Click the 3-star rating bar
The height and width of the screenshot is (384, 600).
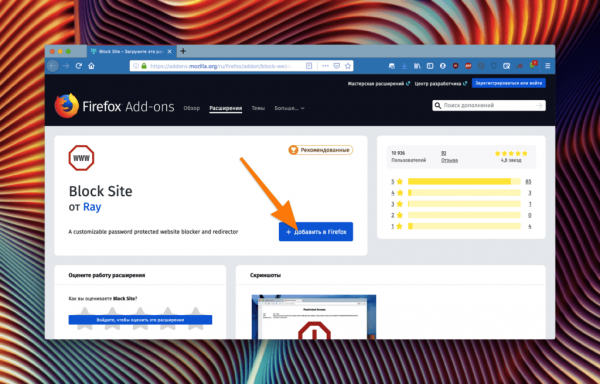click(464, 204)
